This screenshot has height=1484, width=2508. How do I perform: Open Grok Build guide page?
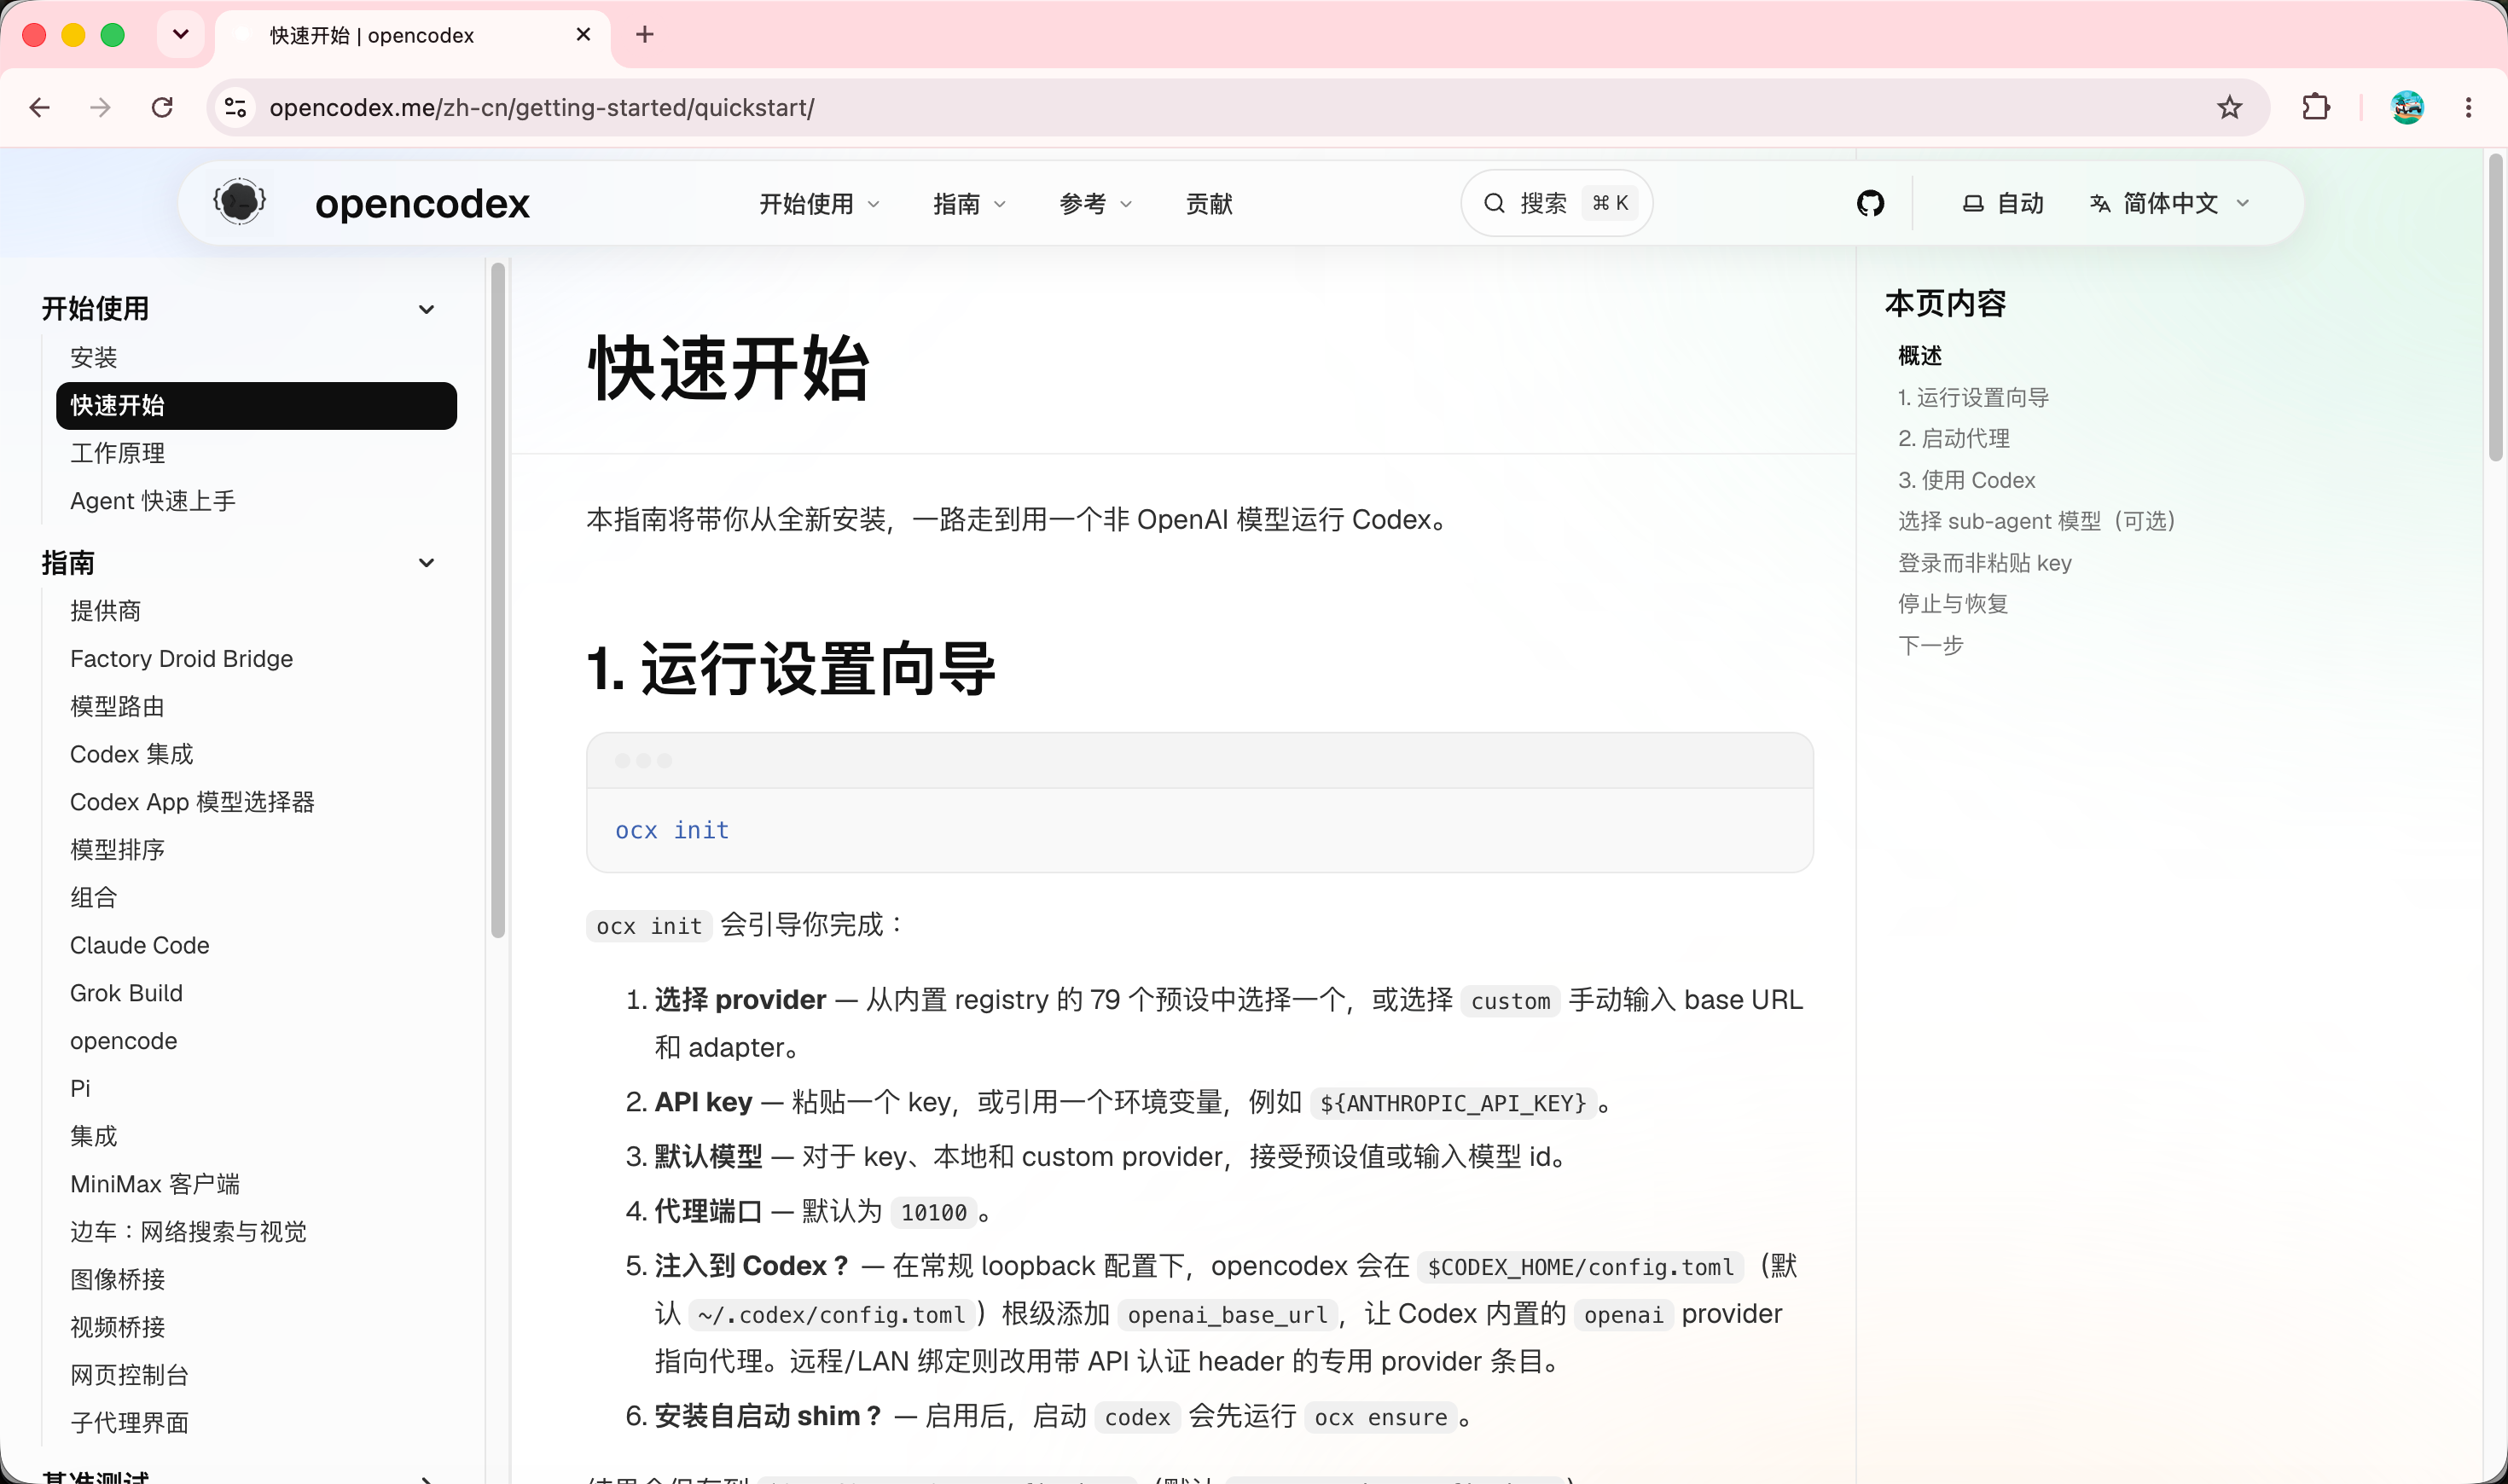(126, 993)
